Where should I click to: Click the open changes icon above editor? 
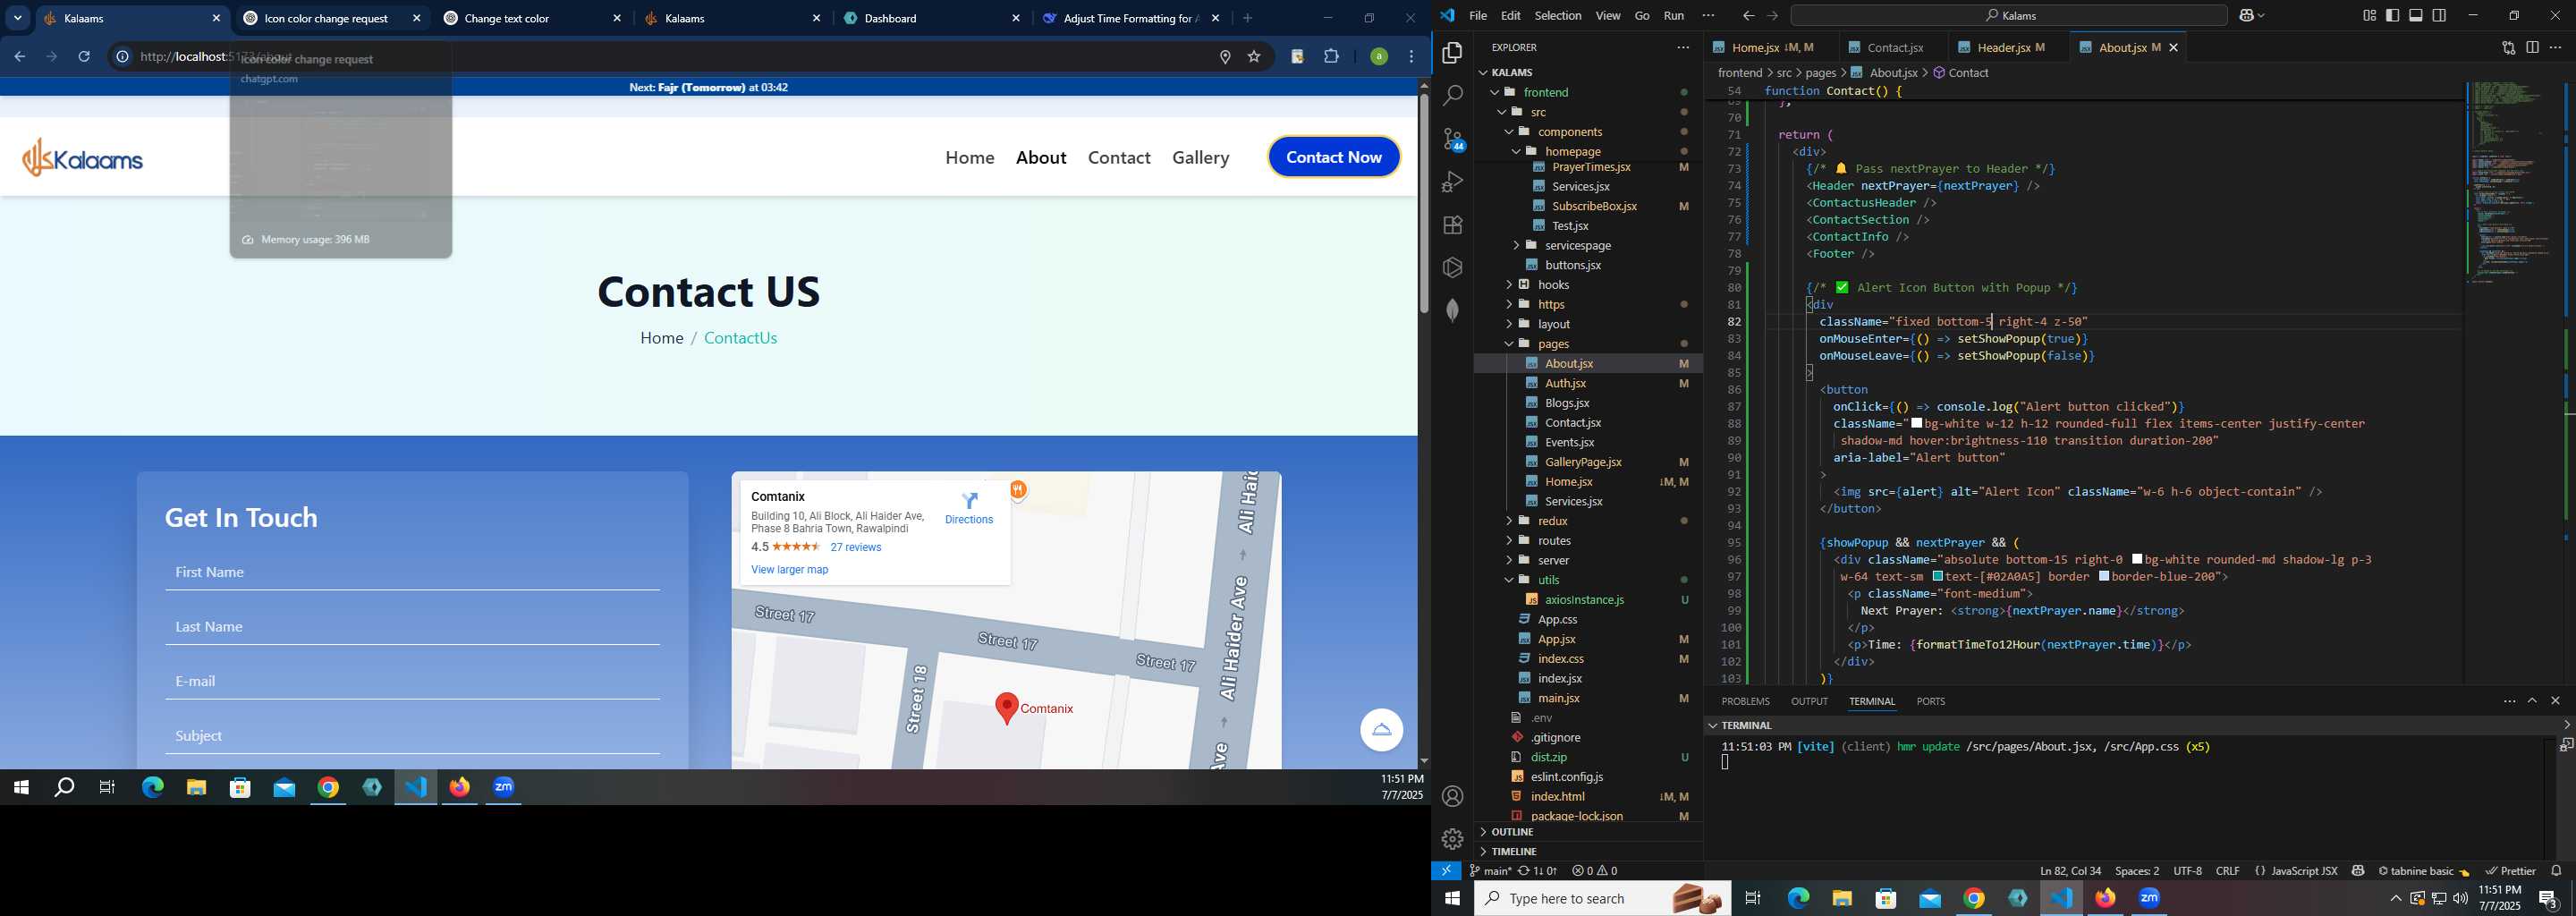click(2508, 48)
